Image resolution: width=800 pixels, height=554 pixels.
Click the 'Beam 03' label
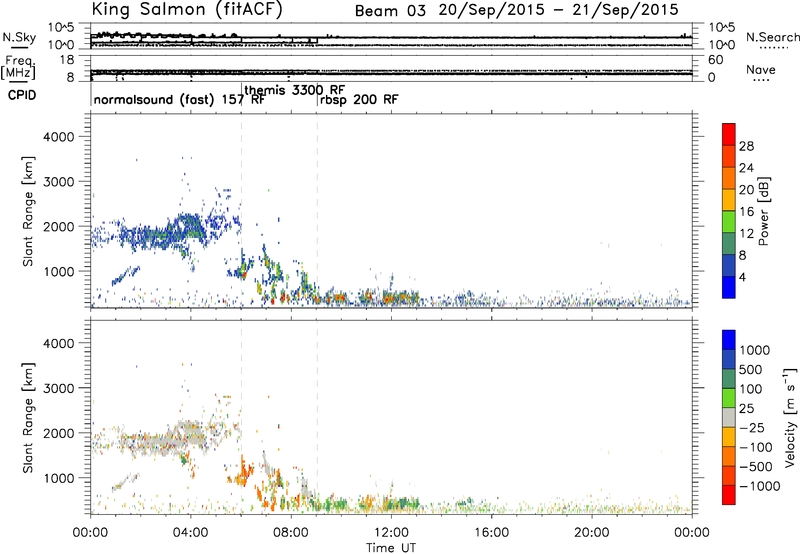click(390, 11)
